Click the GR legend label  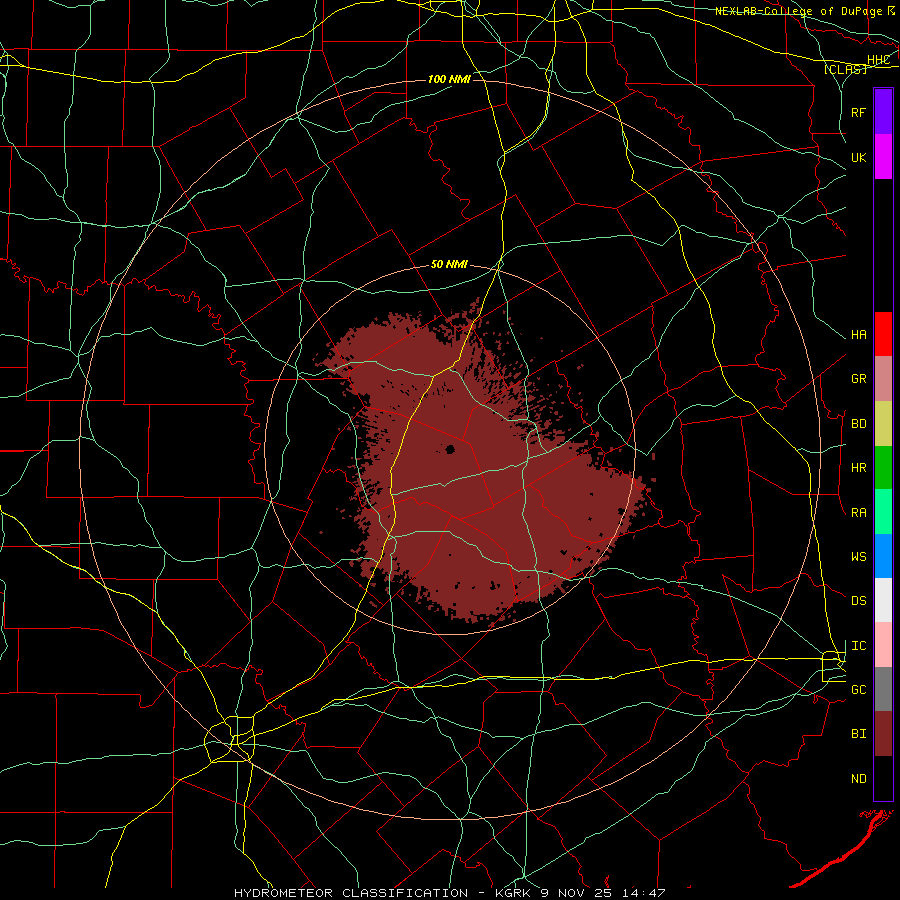pyautogui.click(x=858, y=379)
